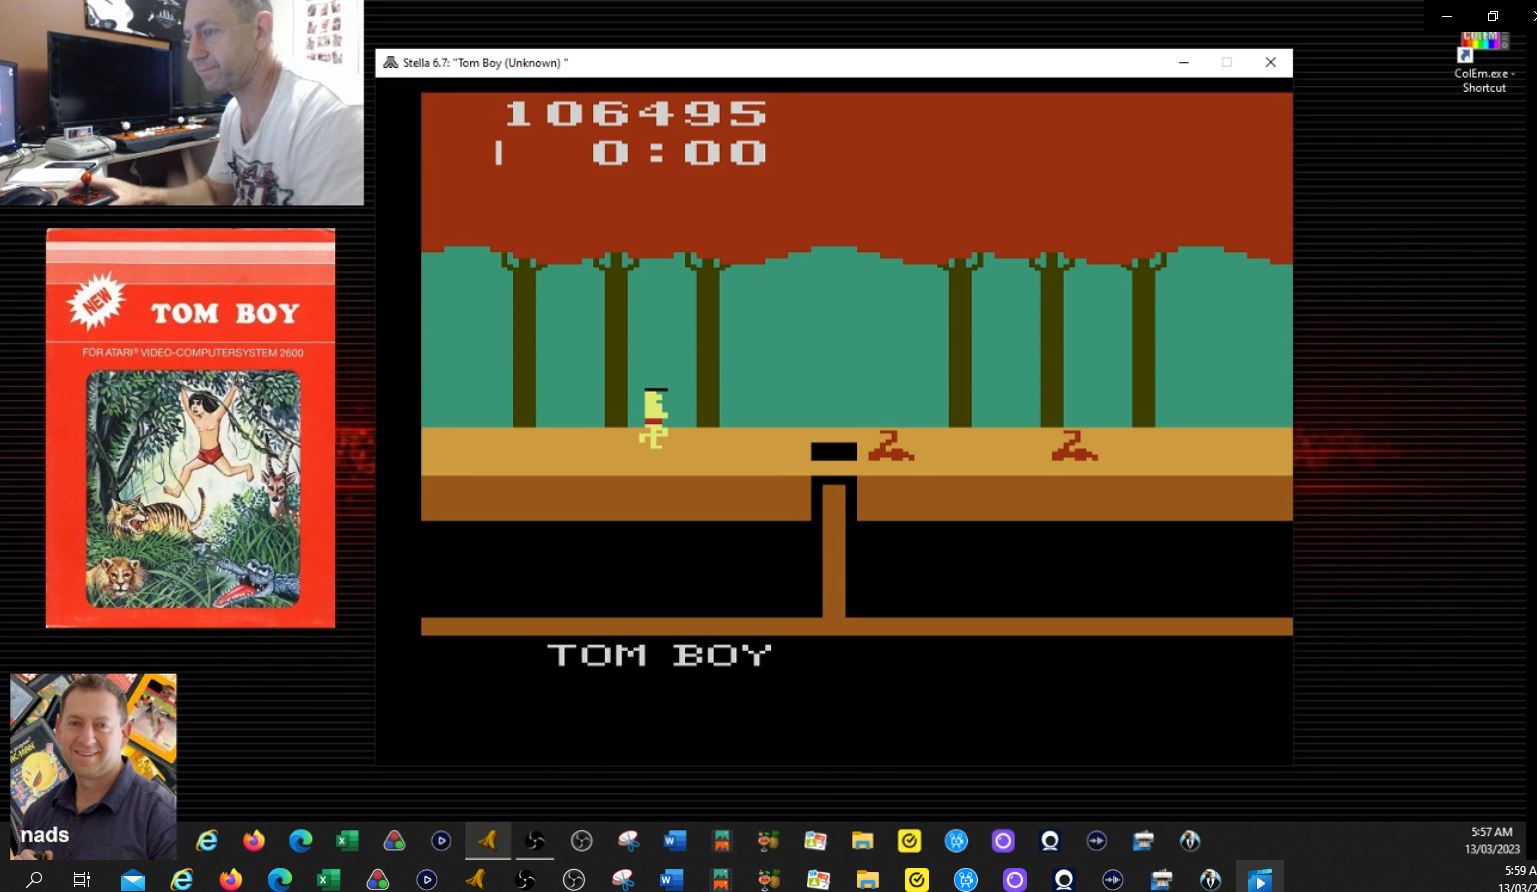Screen dimensions: 1537x892
Task: Open the ColEm.exe shortcut on the desktop
Action: pos(1483,62)
